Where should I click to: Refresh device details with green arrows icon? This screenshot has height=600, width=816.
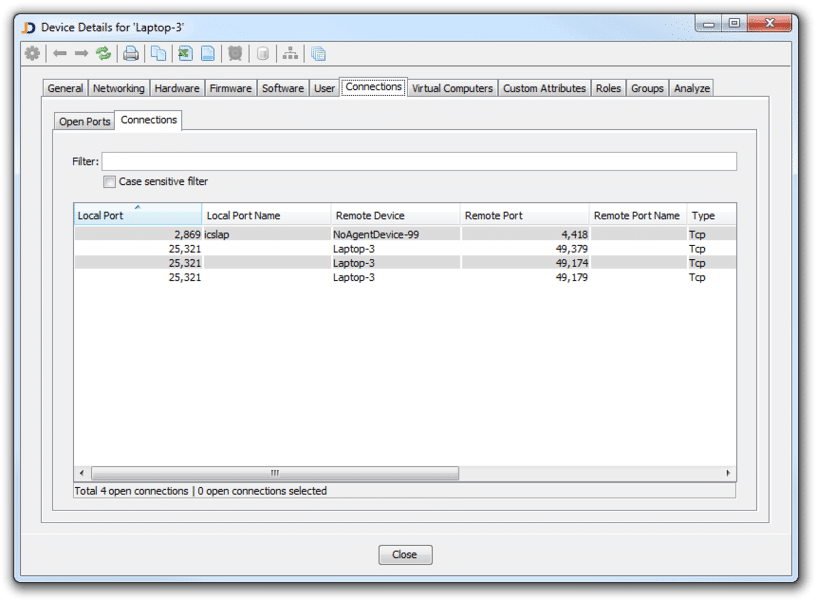tap(104, 54)
